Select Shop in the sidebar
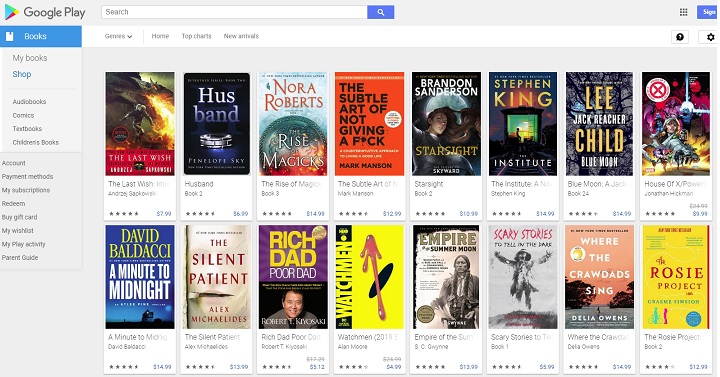This screenshot has width=720, height=377. (x=22, y=74)
